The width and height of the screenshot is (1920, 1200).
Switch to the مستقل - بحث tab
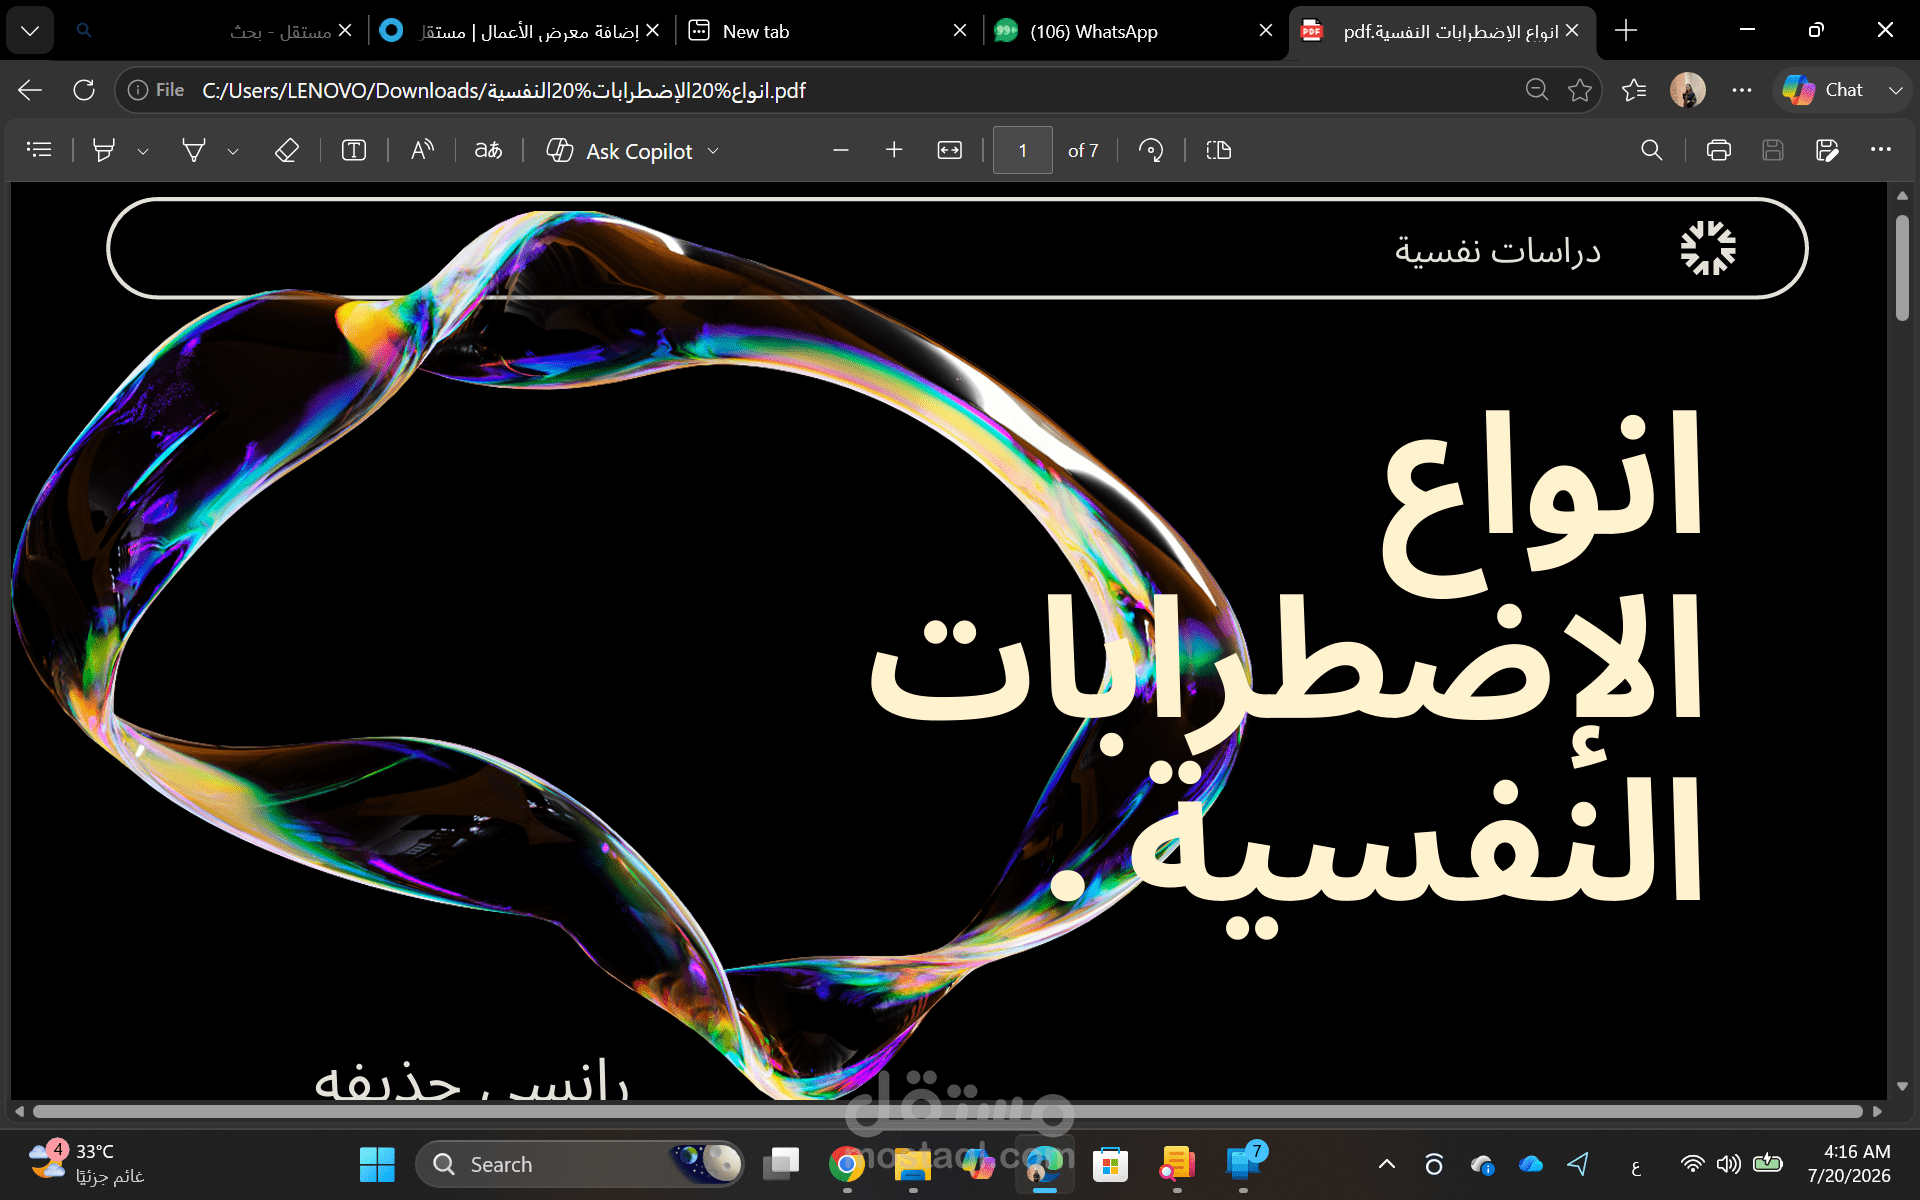click(x=215, y=31)
